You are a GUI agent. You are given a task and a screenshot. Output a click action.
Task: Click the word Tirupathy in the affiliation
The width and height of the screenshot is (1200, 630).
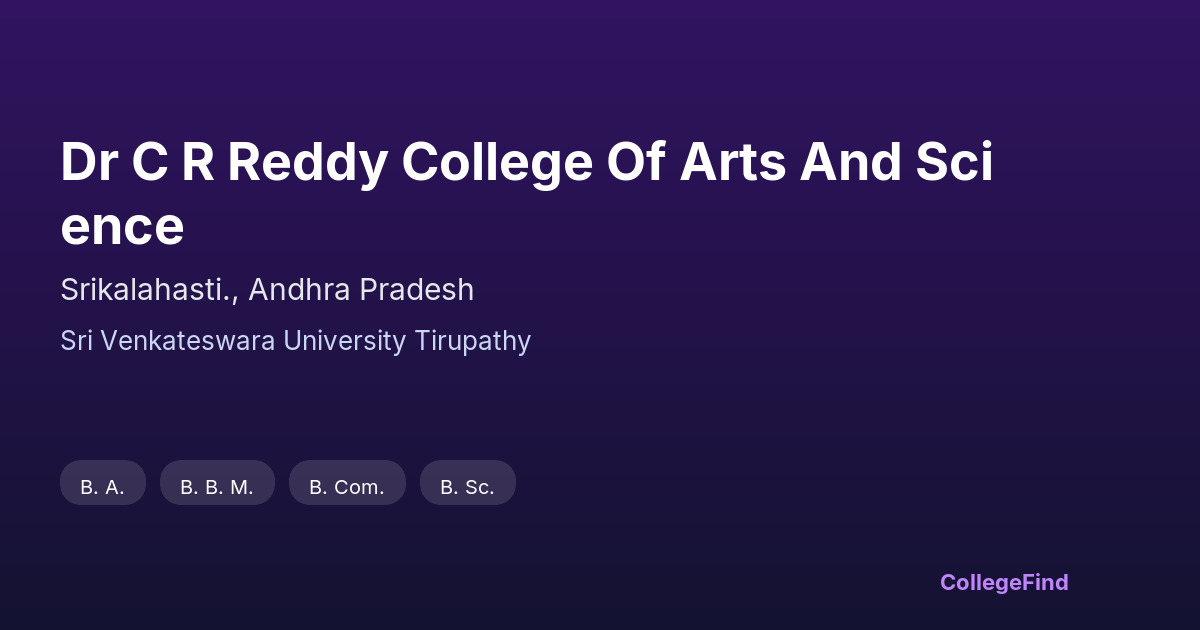pyautogui.click(x=472, y=341)
